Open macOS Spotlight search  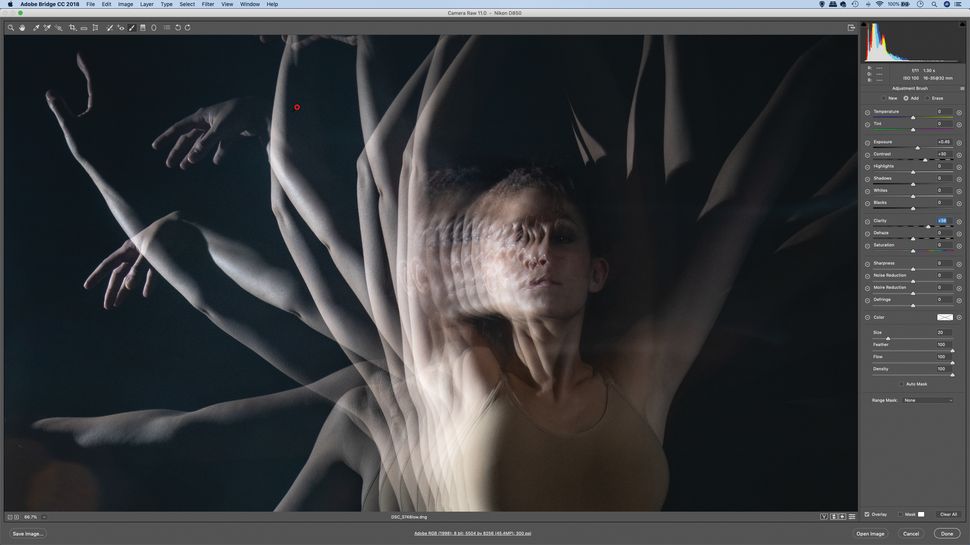click(934, 4)
